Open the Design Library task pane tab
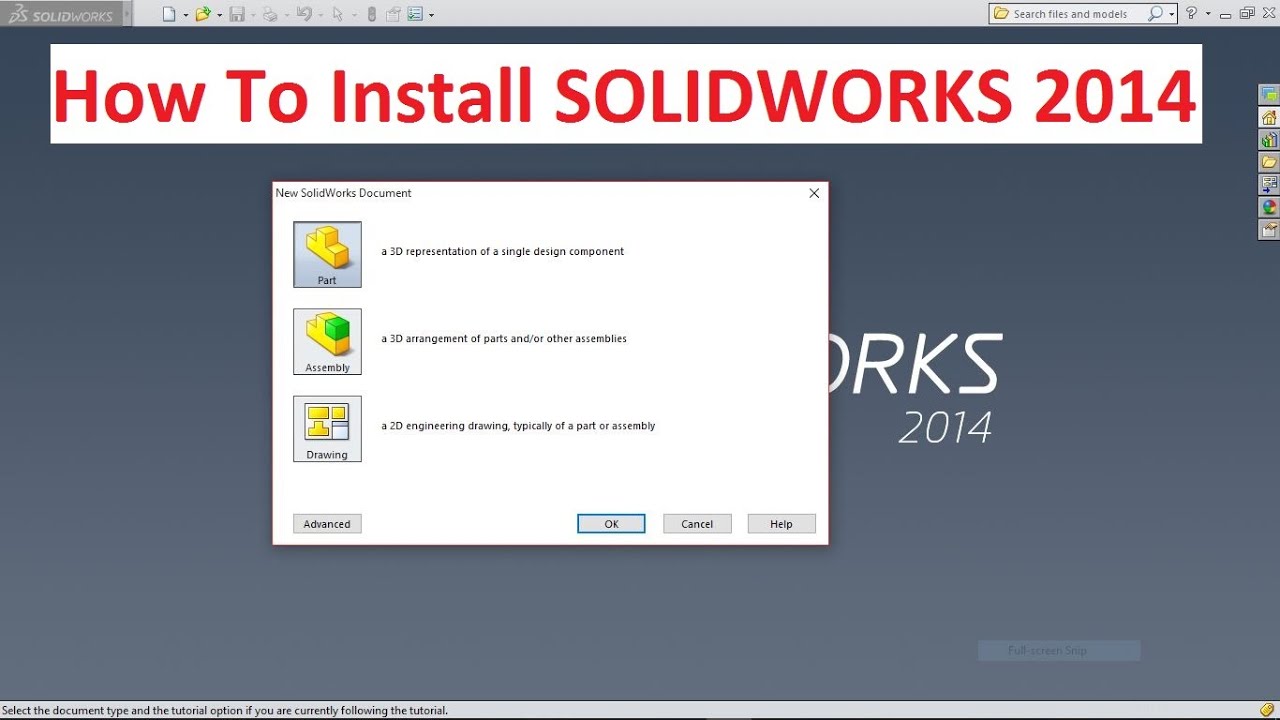Screen dimensions: 1280x720 [x=1269, y=140]
